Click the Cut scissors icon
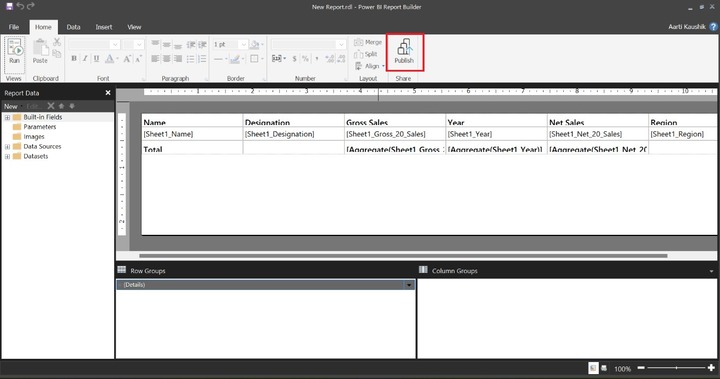The width and height of the screenshot is (720, 379). pyautogui.click(x=57, y=42)
